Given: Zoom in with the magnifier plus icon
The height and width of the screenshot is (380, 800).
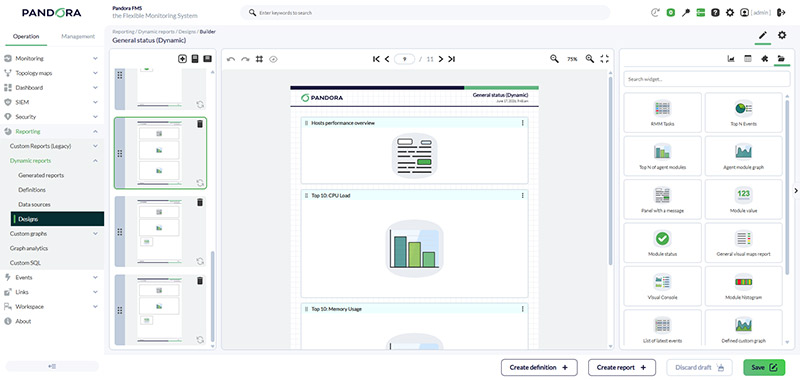Looking at the screenshot, I should [x=590, y=59].
